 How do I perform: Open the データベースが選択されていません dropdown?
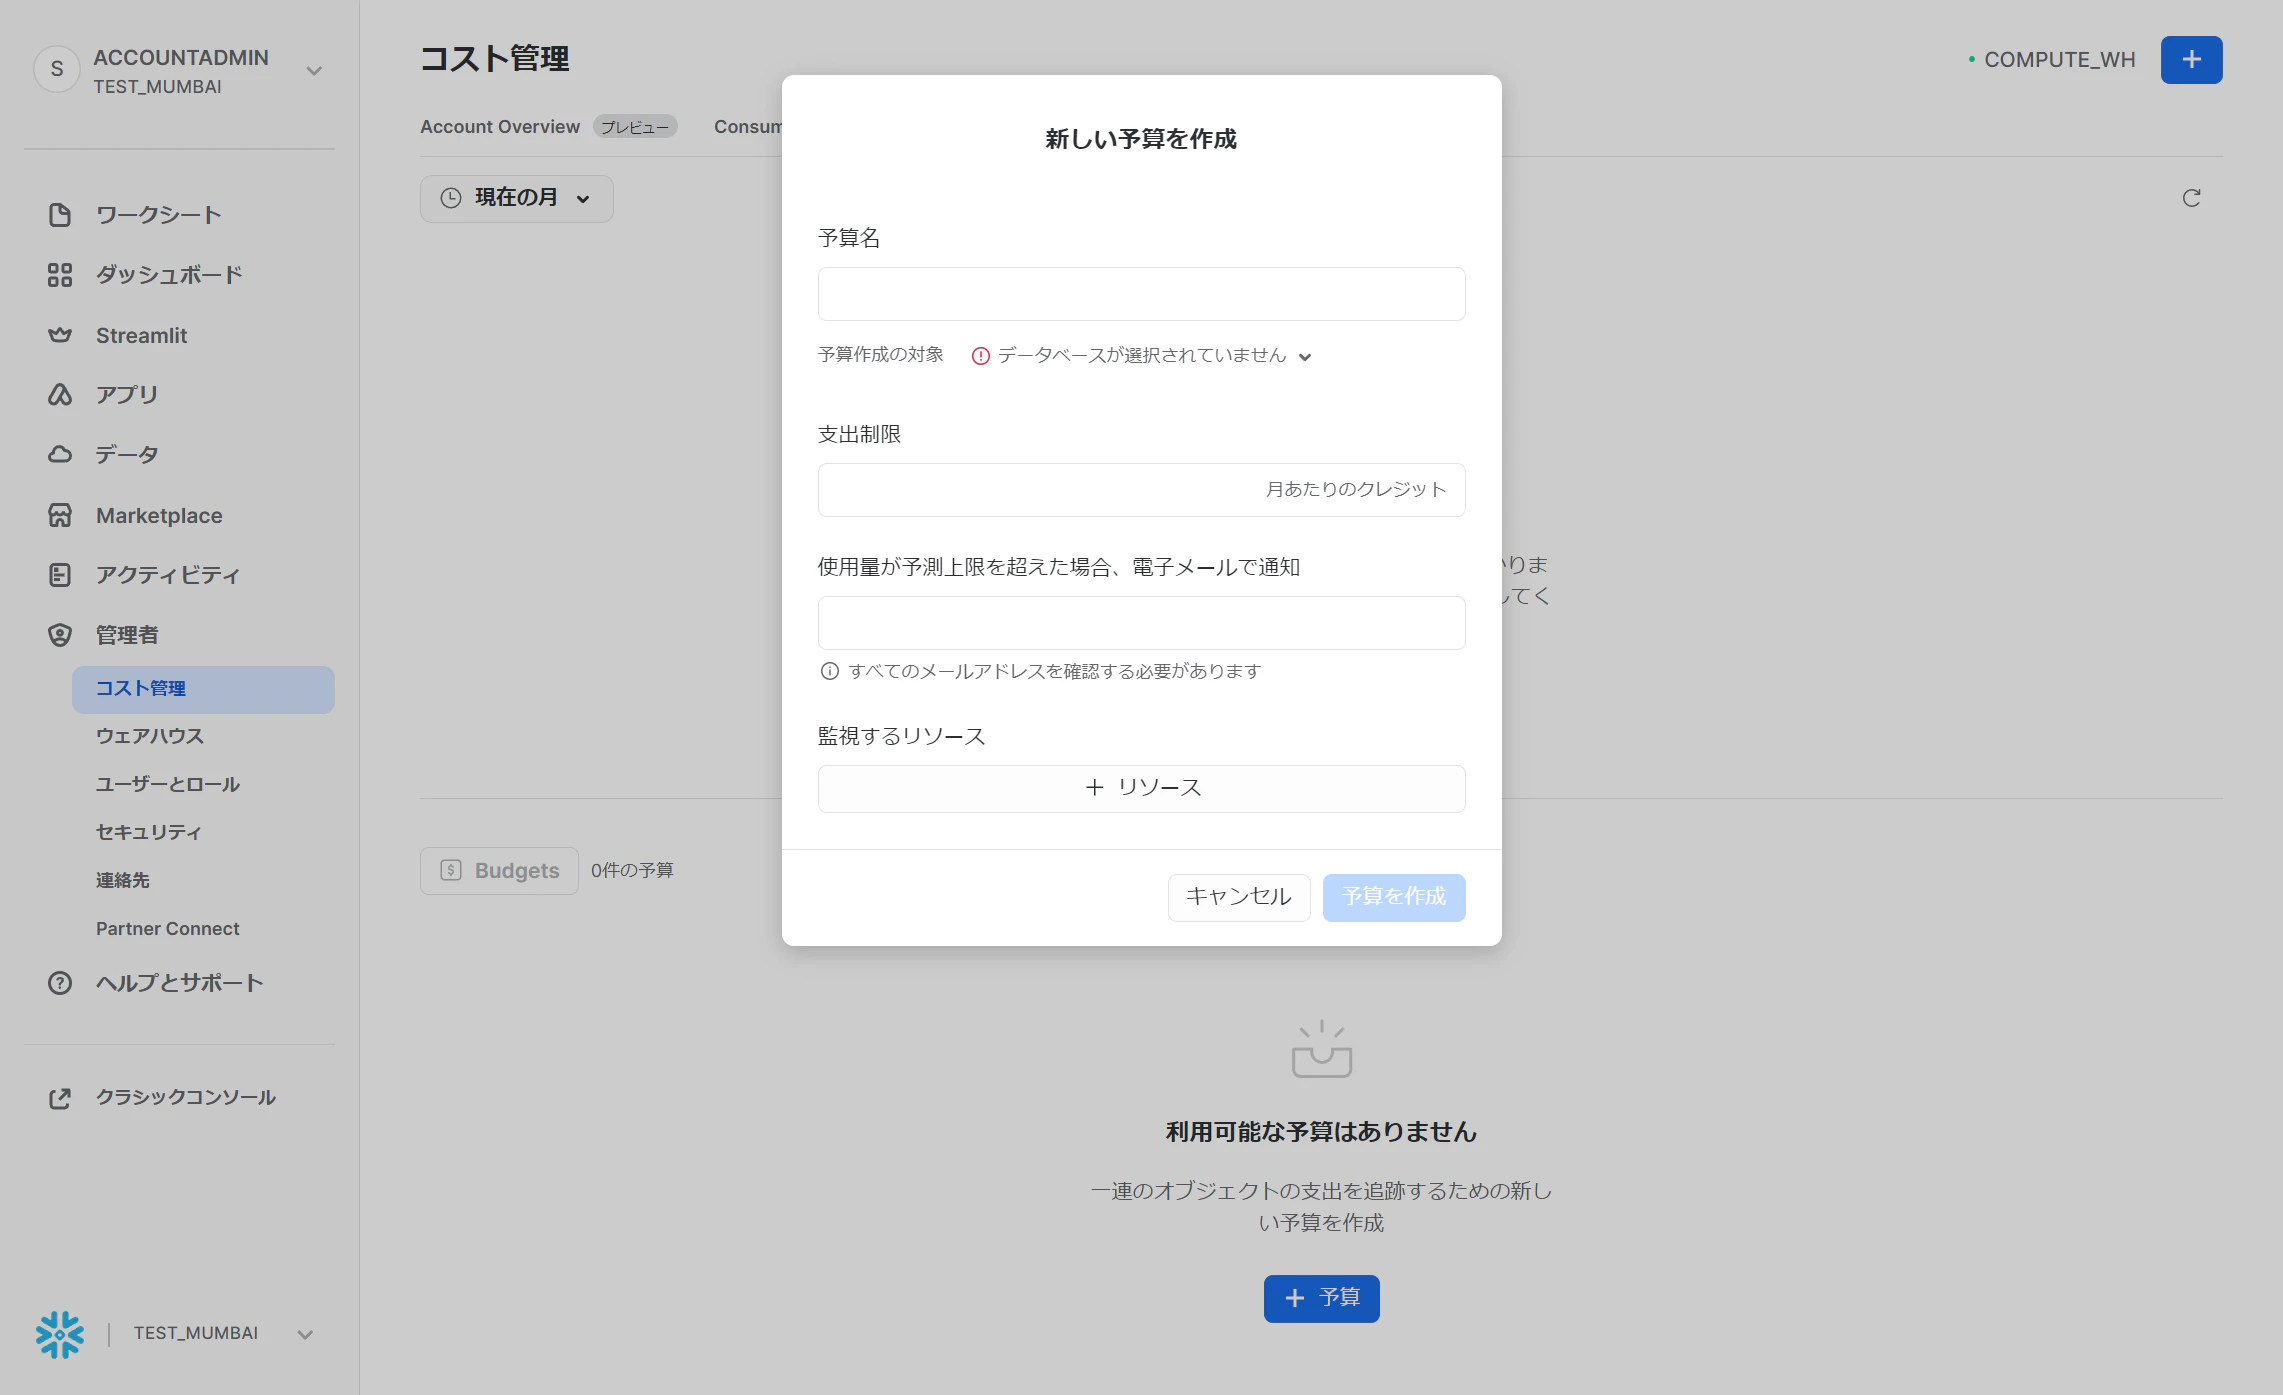point(1141,356)
